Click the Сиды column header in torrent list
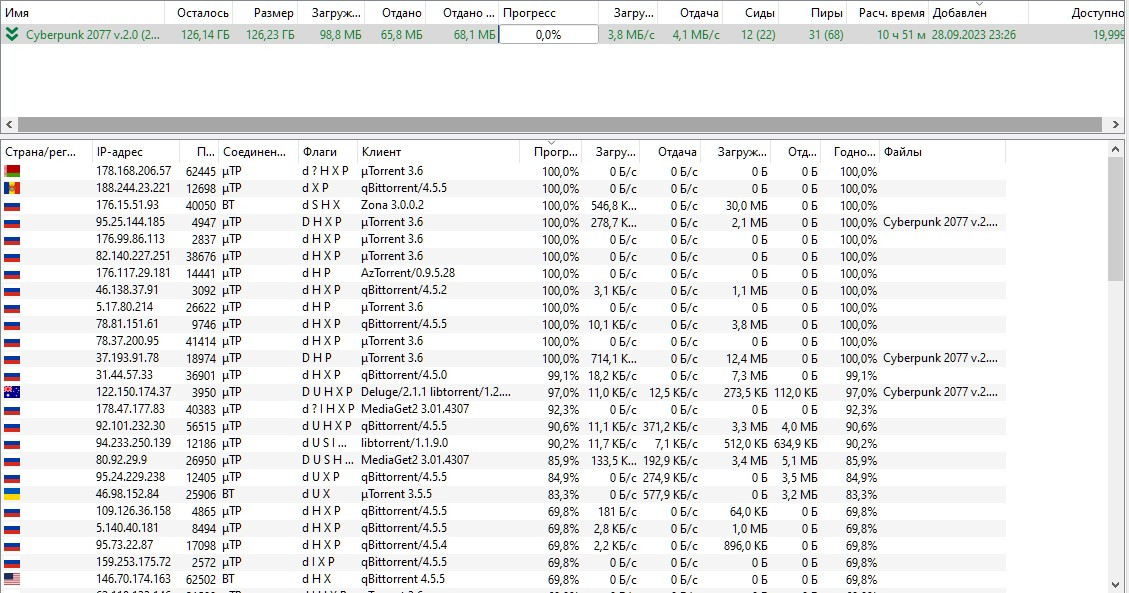 (x=752, y=13)
